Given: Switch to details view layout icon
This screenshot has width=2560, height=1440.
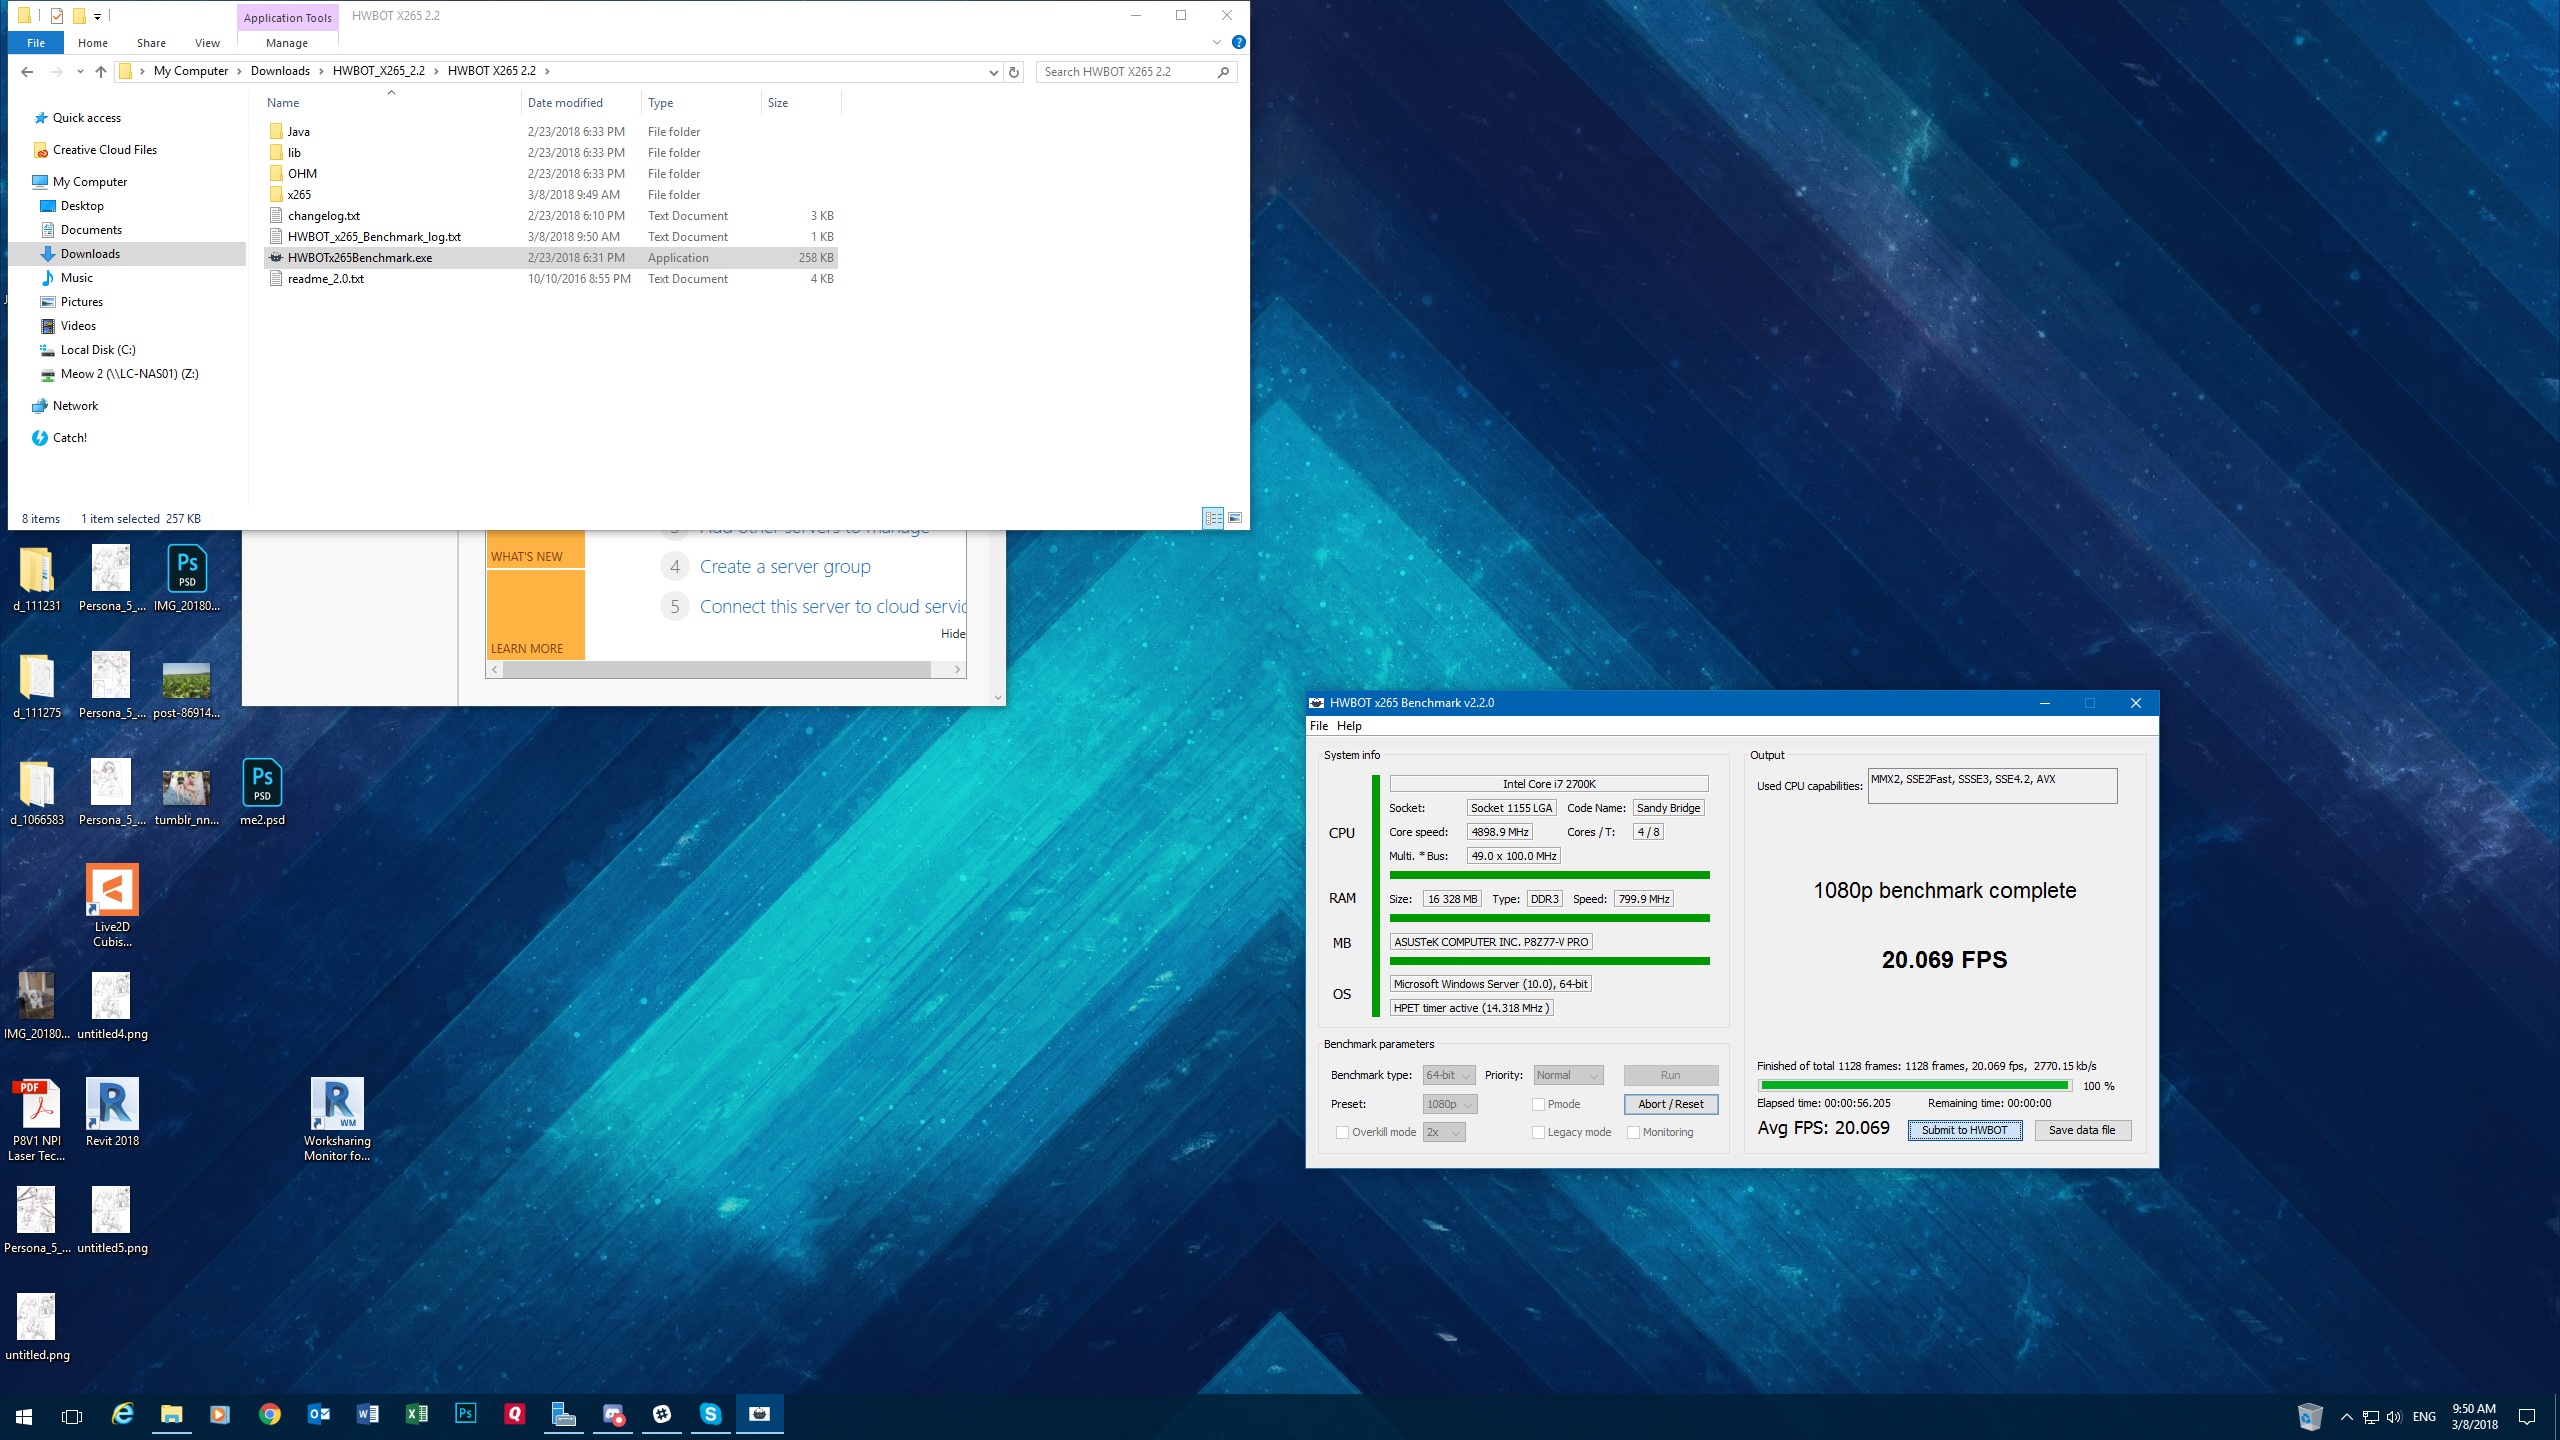Looking at the screenshot, I should pos(1213,518).
